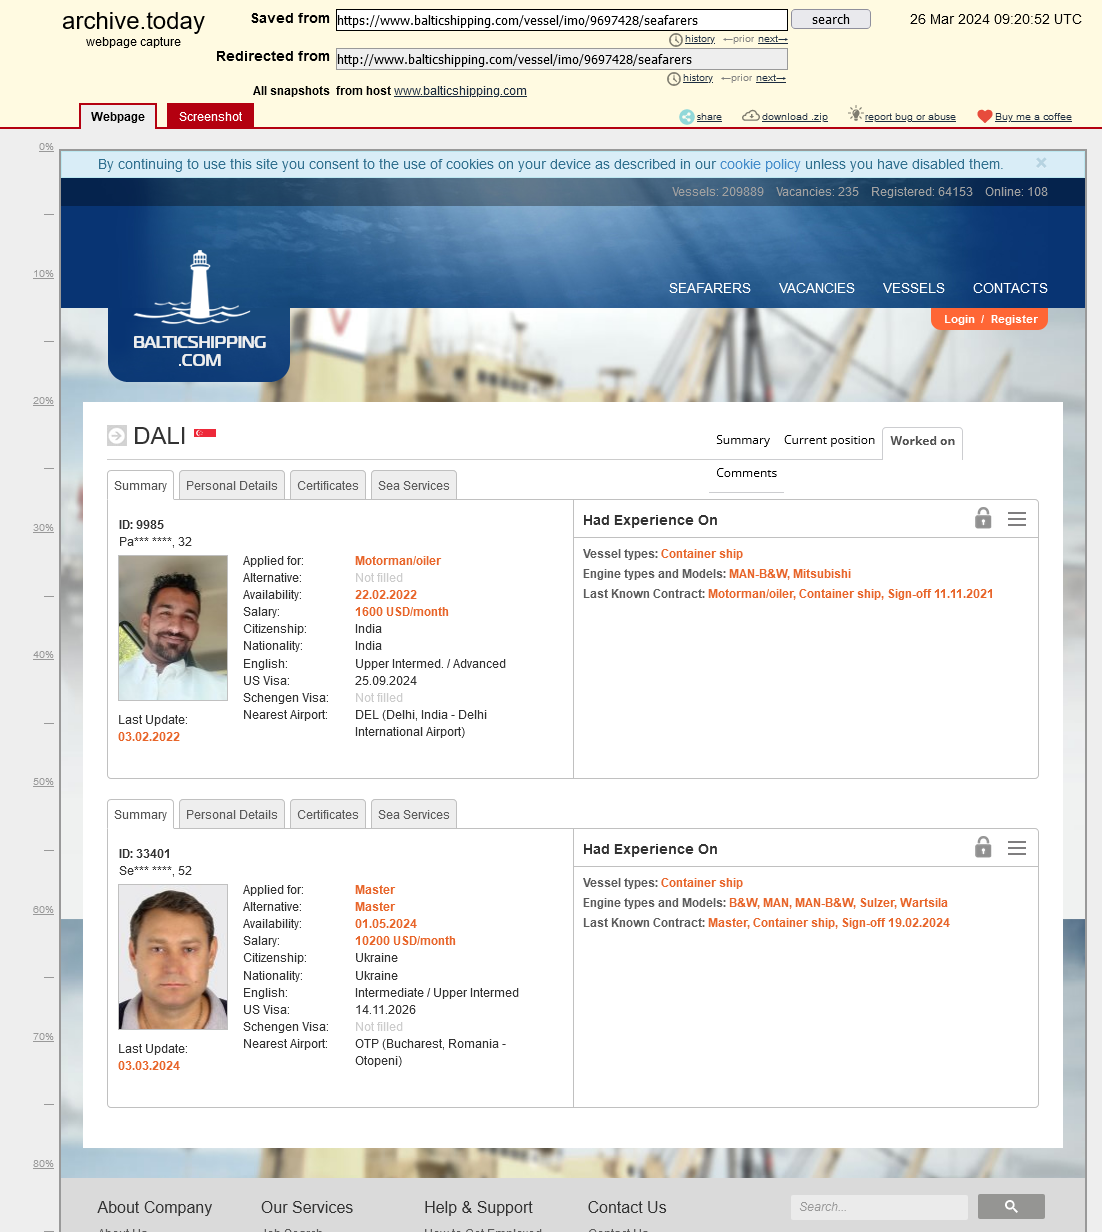Click the Register link
This screenshot has height=1232, width=1102.
tap(1014, 319)
